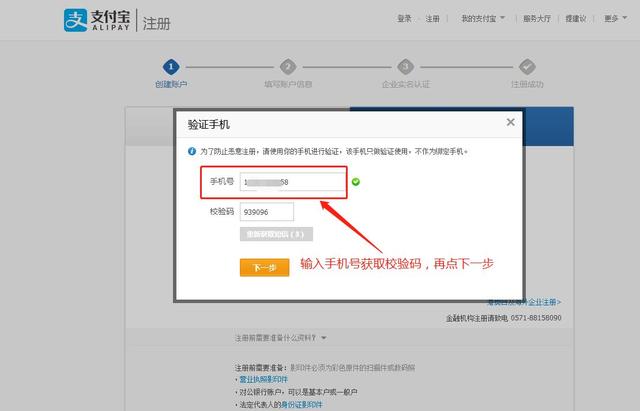
Task: Select the 注册成功 checkmark step marker
Action: (x=527, y=67)
